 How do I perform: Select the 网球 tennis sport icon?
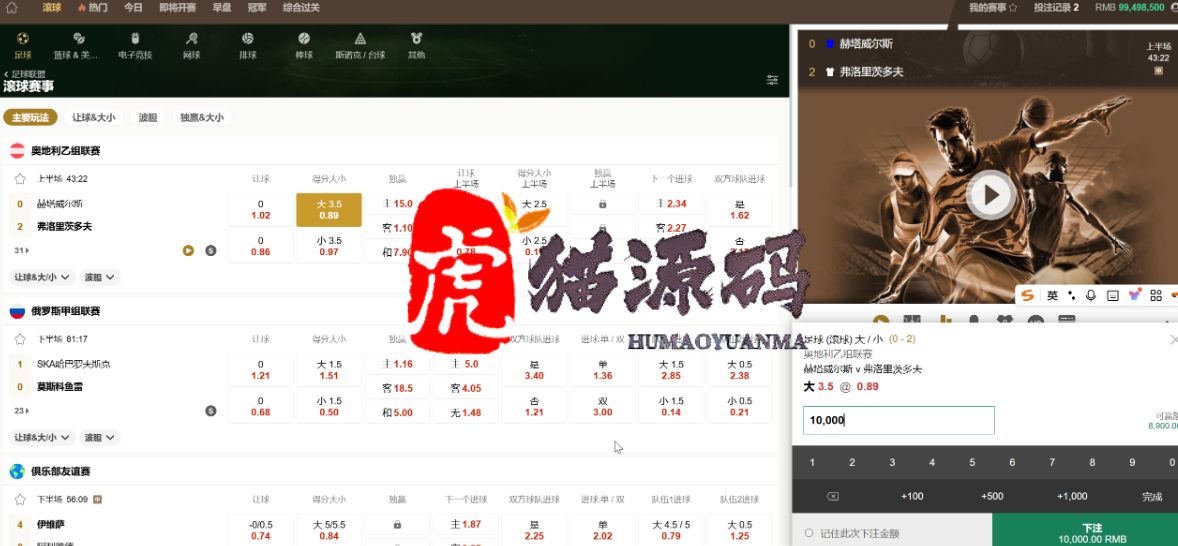coord(192,38)
